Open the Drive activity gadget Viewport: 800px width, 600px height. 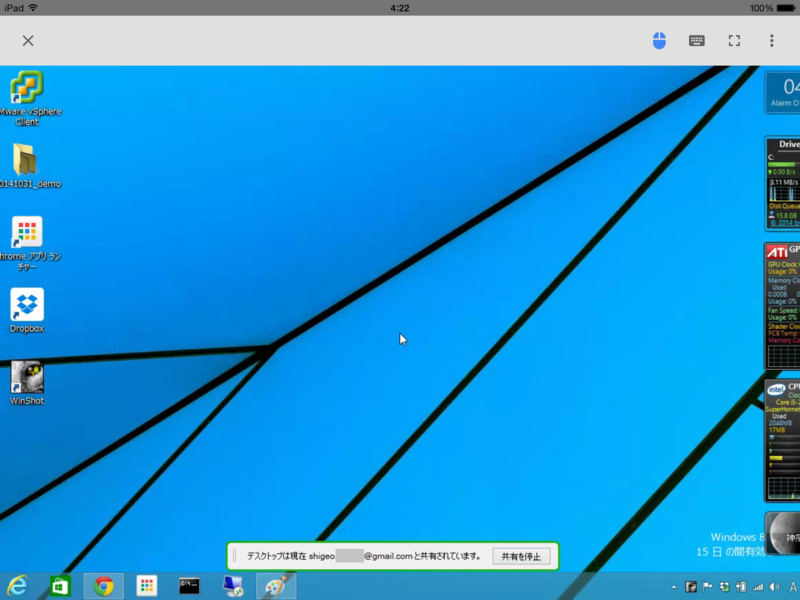pos(783,183)
